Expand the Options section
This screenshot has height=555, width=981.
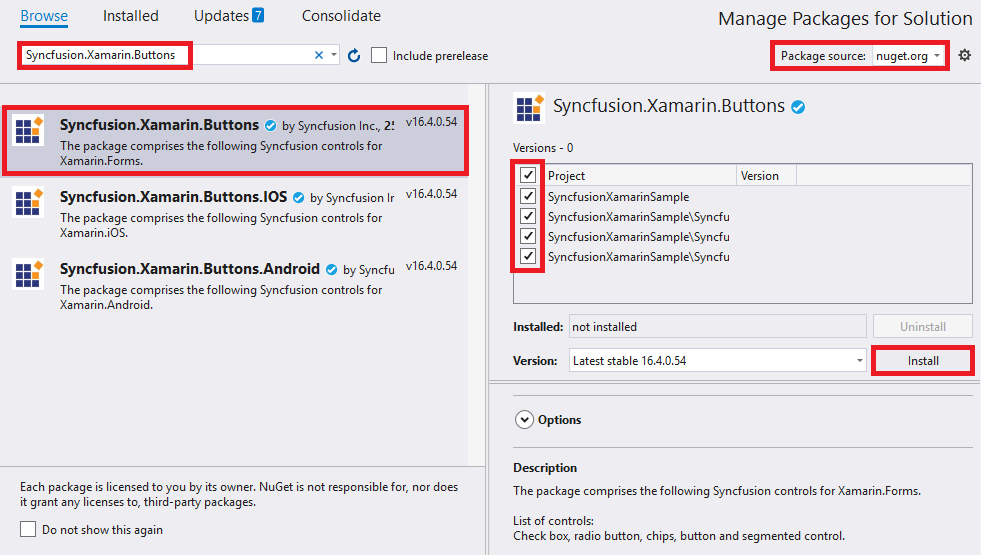(x=524, y=419)
